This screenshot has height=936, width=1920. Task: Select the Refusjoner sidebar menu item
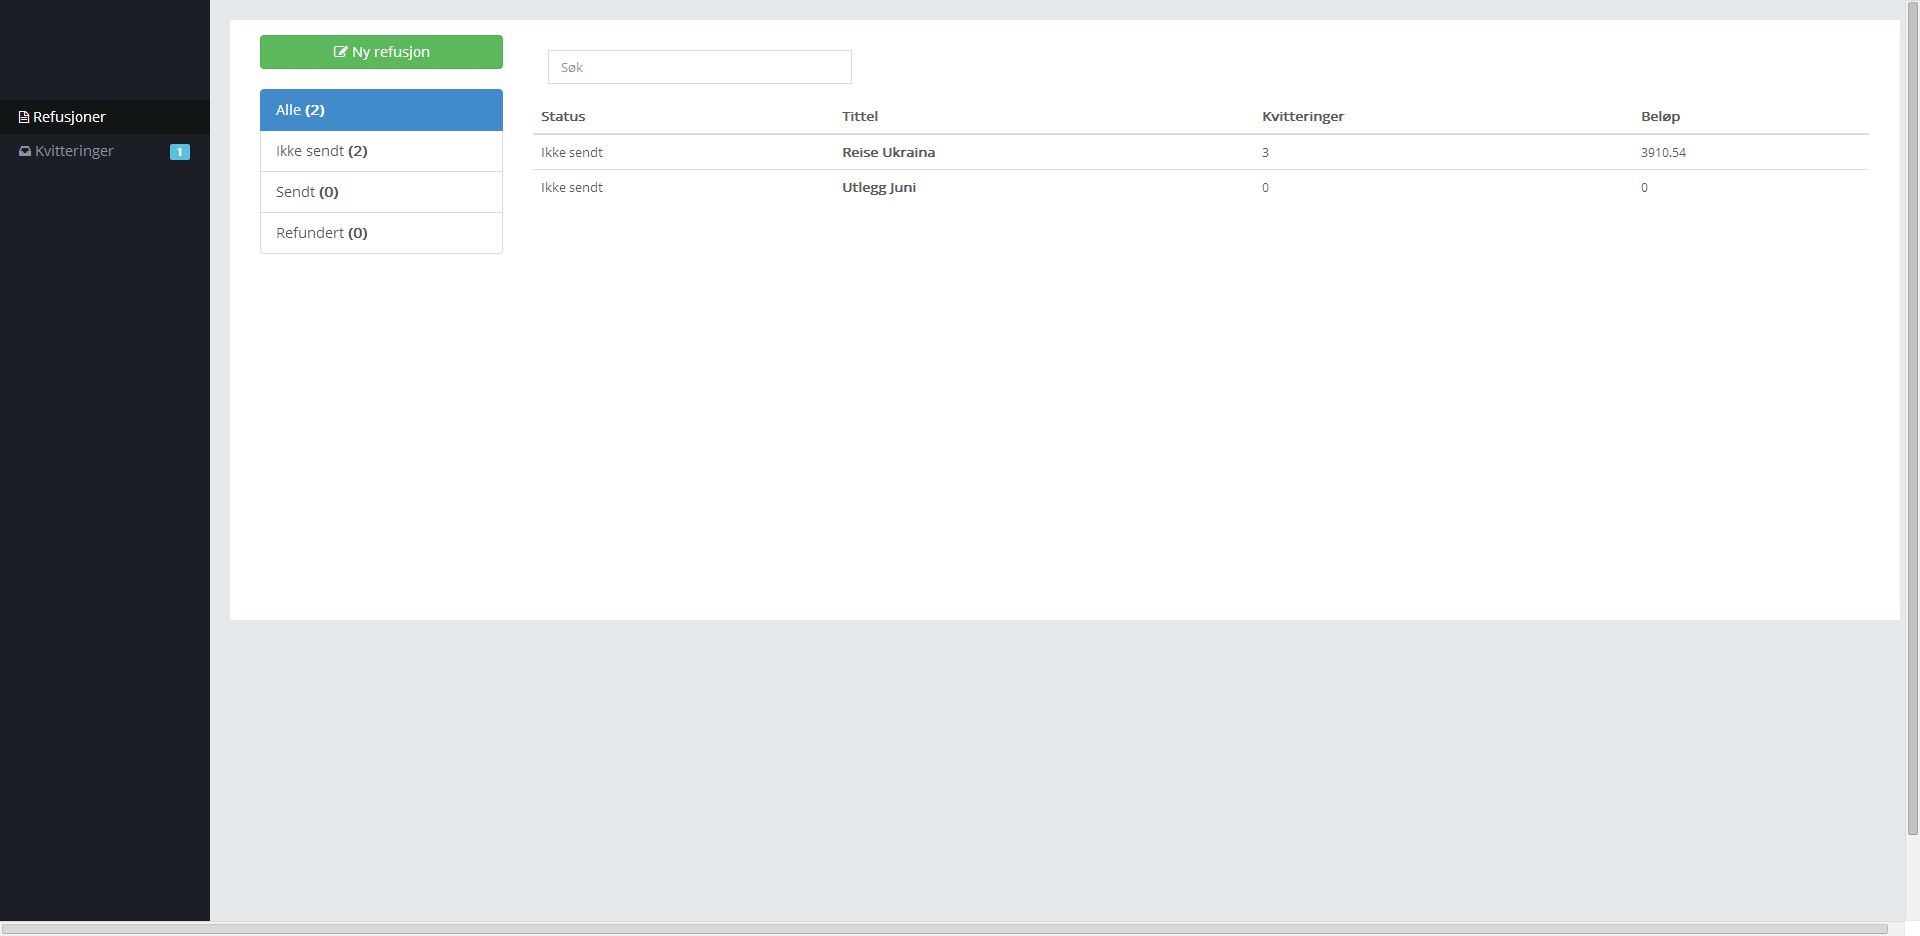pyautogui.click(x=69, y=117)
